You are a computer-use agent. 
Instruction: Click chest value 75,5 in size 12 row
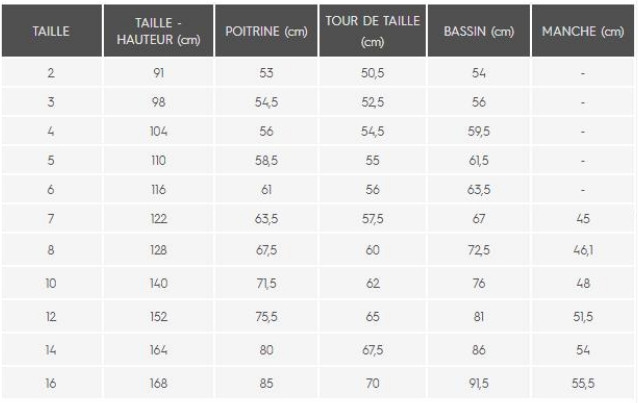266,317
